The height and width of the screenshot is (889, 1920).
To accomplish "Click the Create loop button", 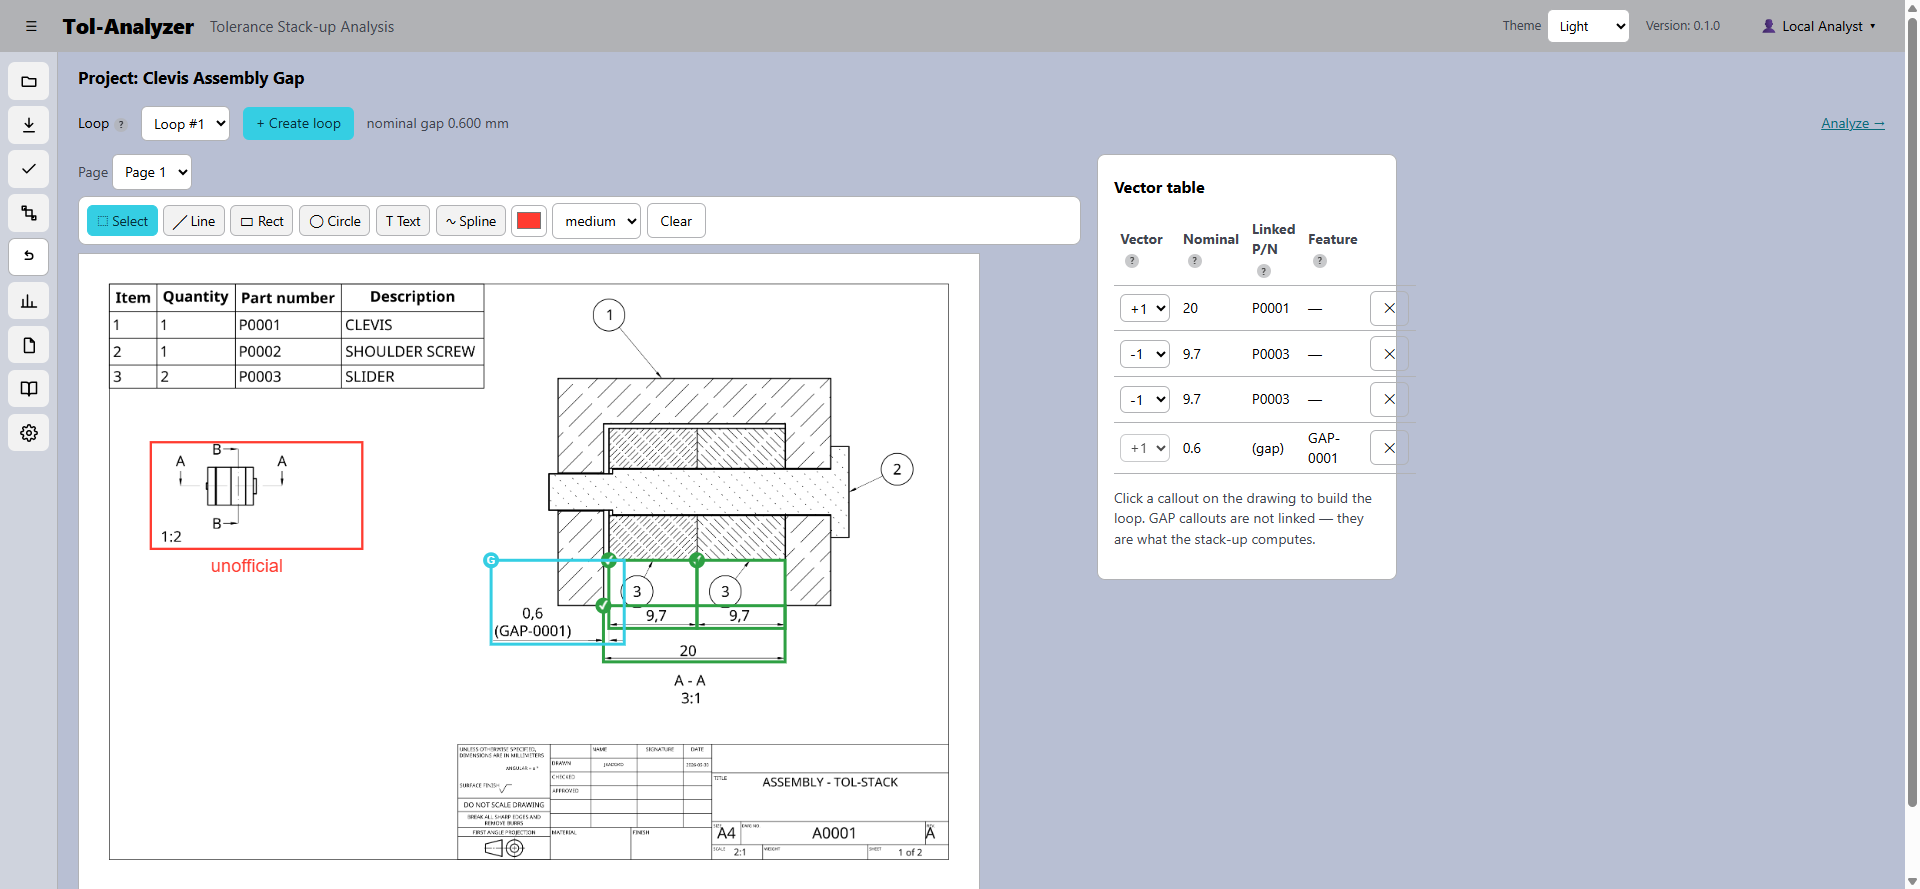I will coord(299,123).
